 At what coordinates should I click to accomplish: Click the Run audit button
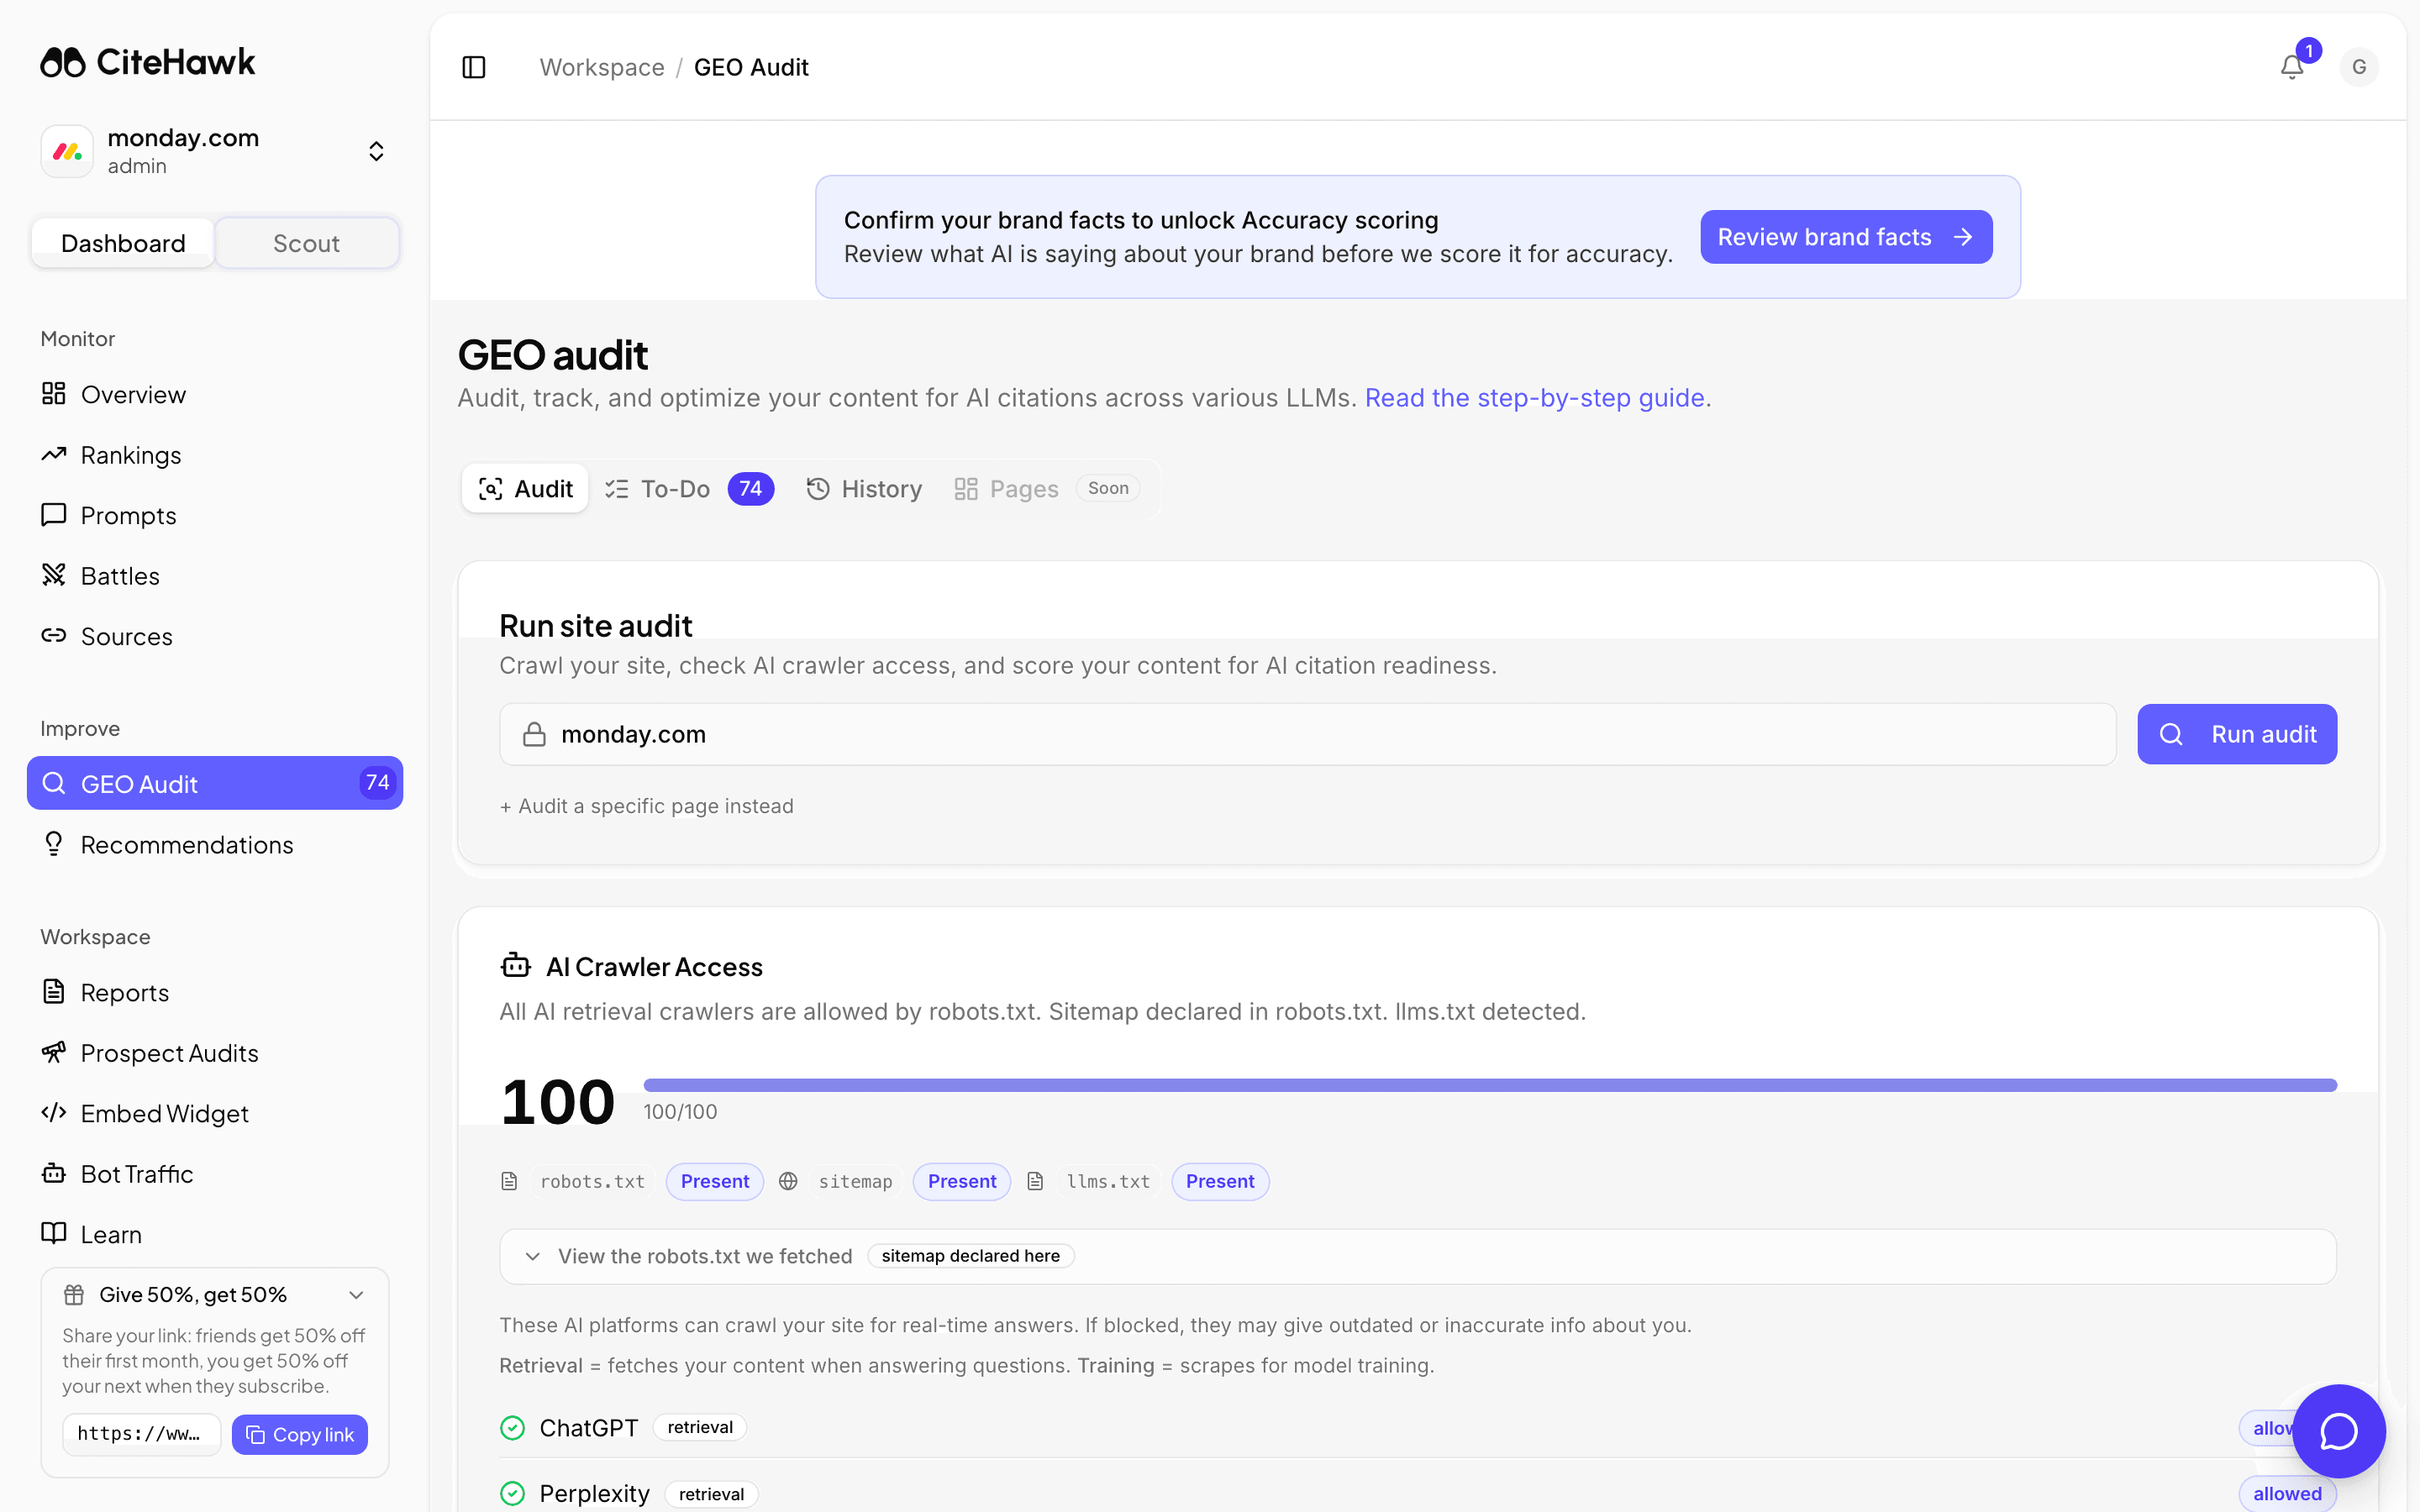[x=2237, y=734]
